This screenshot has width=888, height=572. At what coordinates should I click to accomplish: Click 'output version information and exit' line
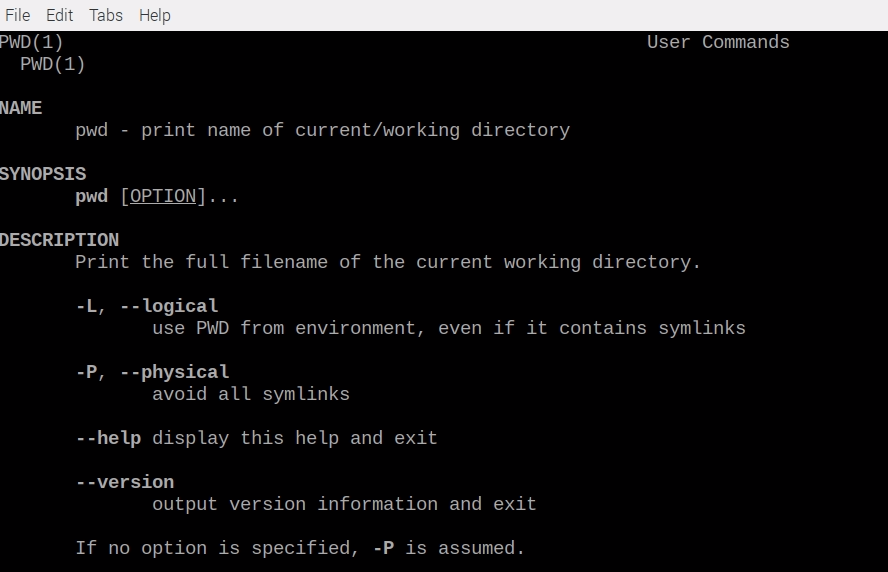pyautogui.click(x=344, y=504)
